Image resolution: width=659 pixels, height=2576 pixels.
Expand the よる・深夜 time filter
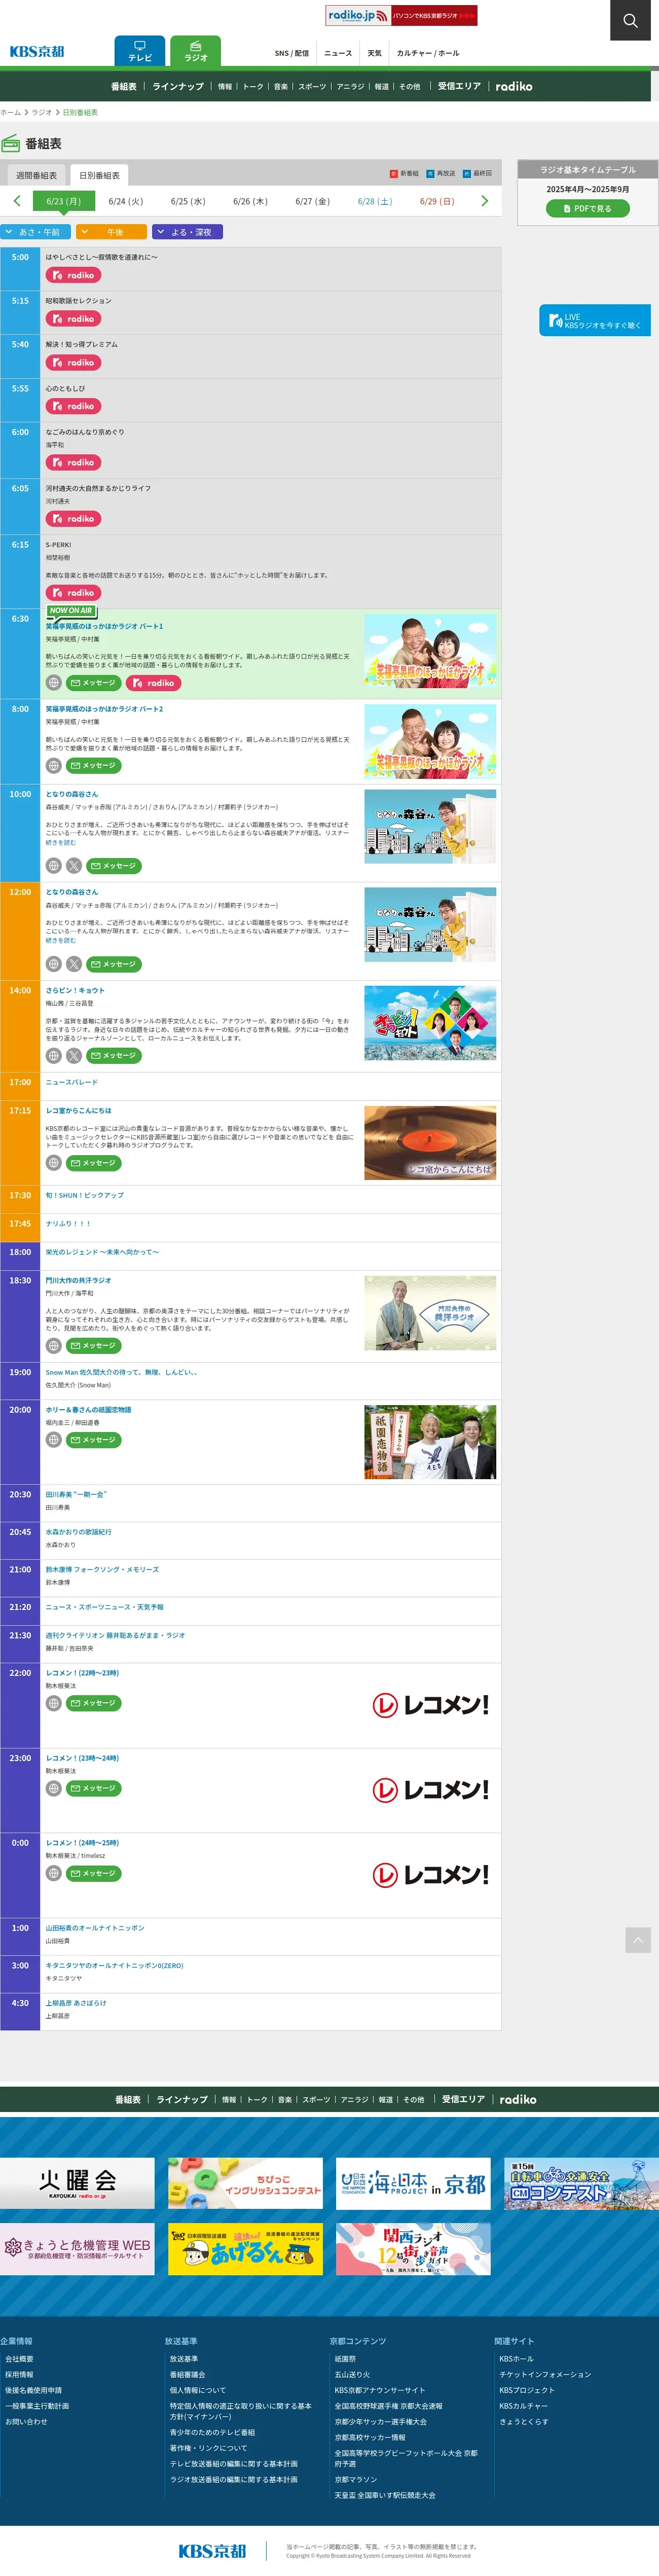point(187,232)
